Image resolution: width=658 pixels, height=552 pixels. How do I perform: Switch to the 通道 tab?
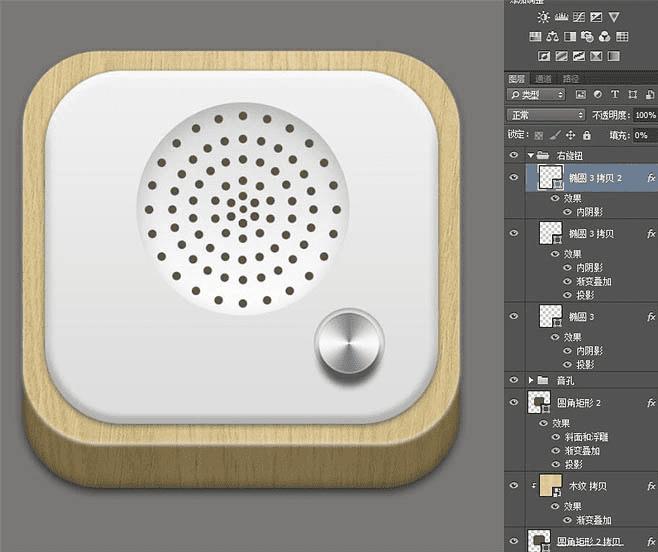543,78
